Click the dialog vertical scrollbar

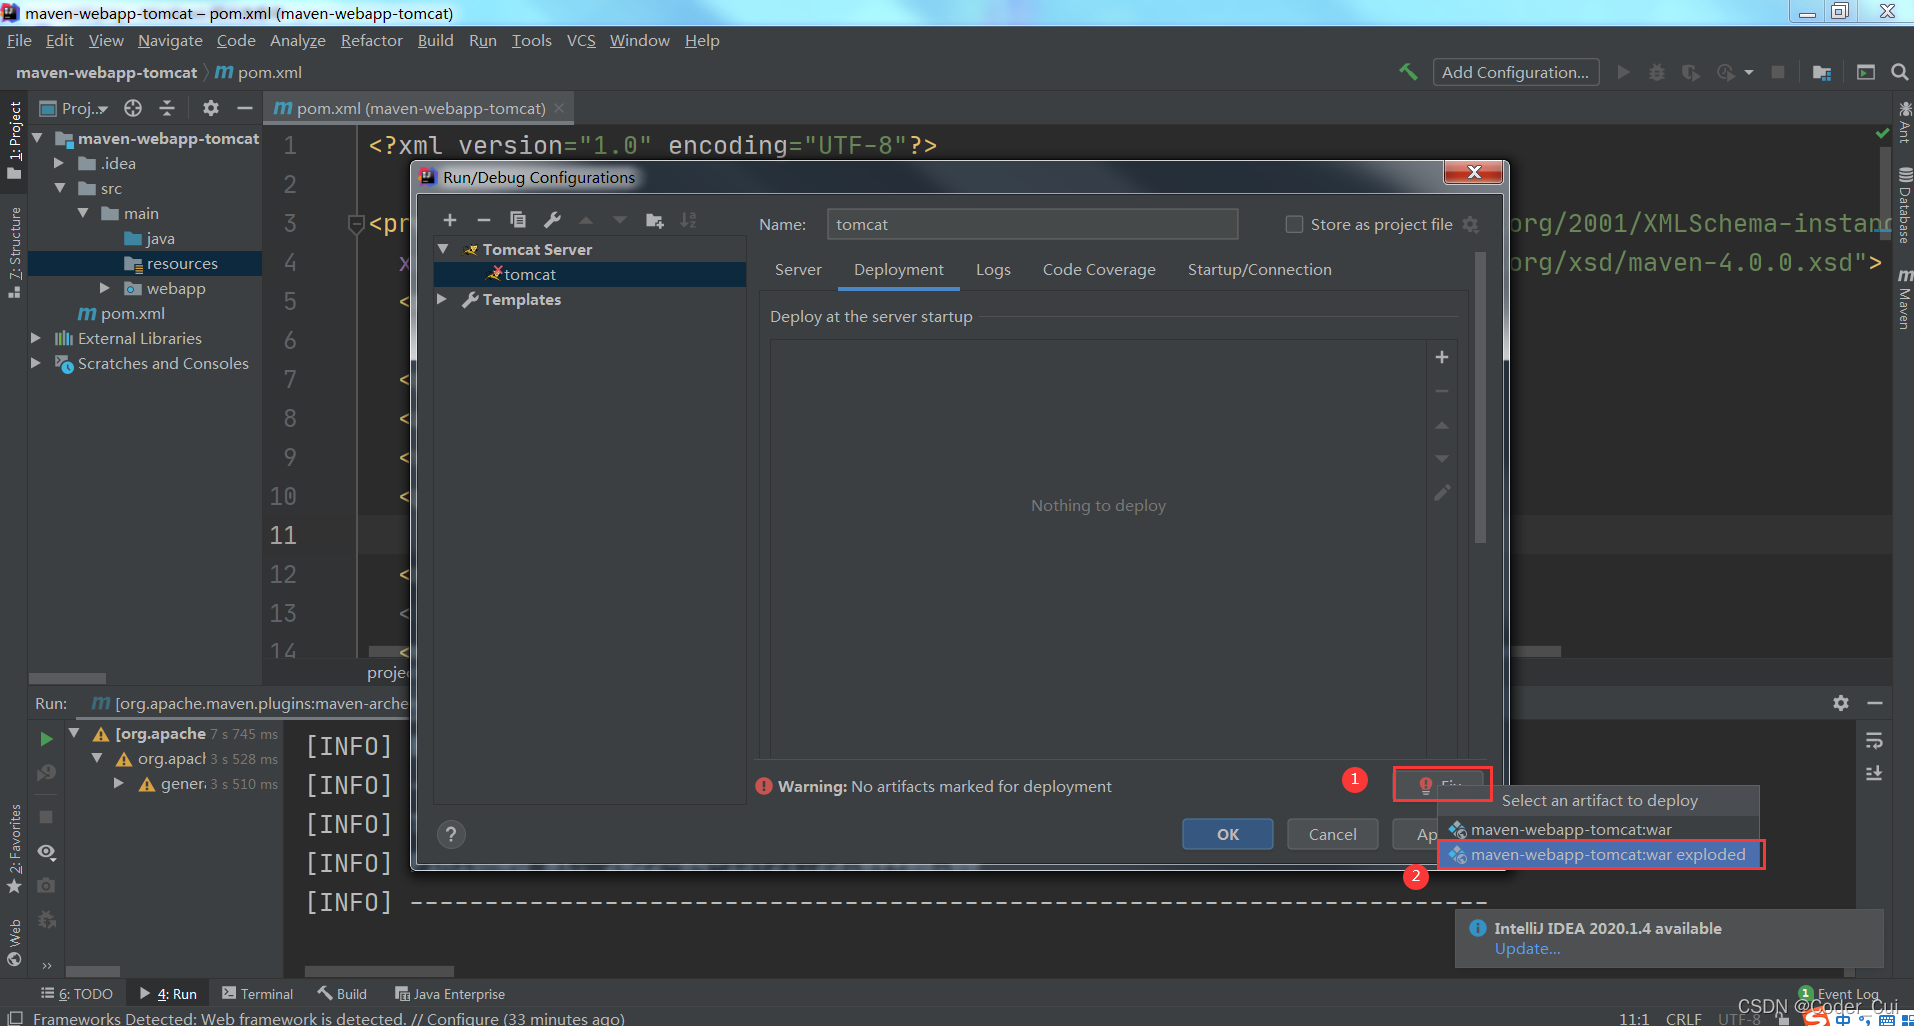tap(1480, 398)
